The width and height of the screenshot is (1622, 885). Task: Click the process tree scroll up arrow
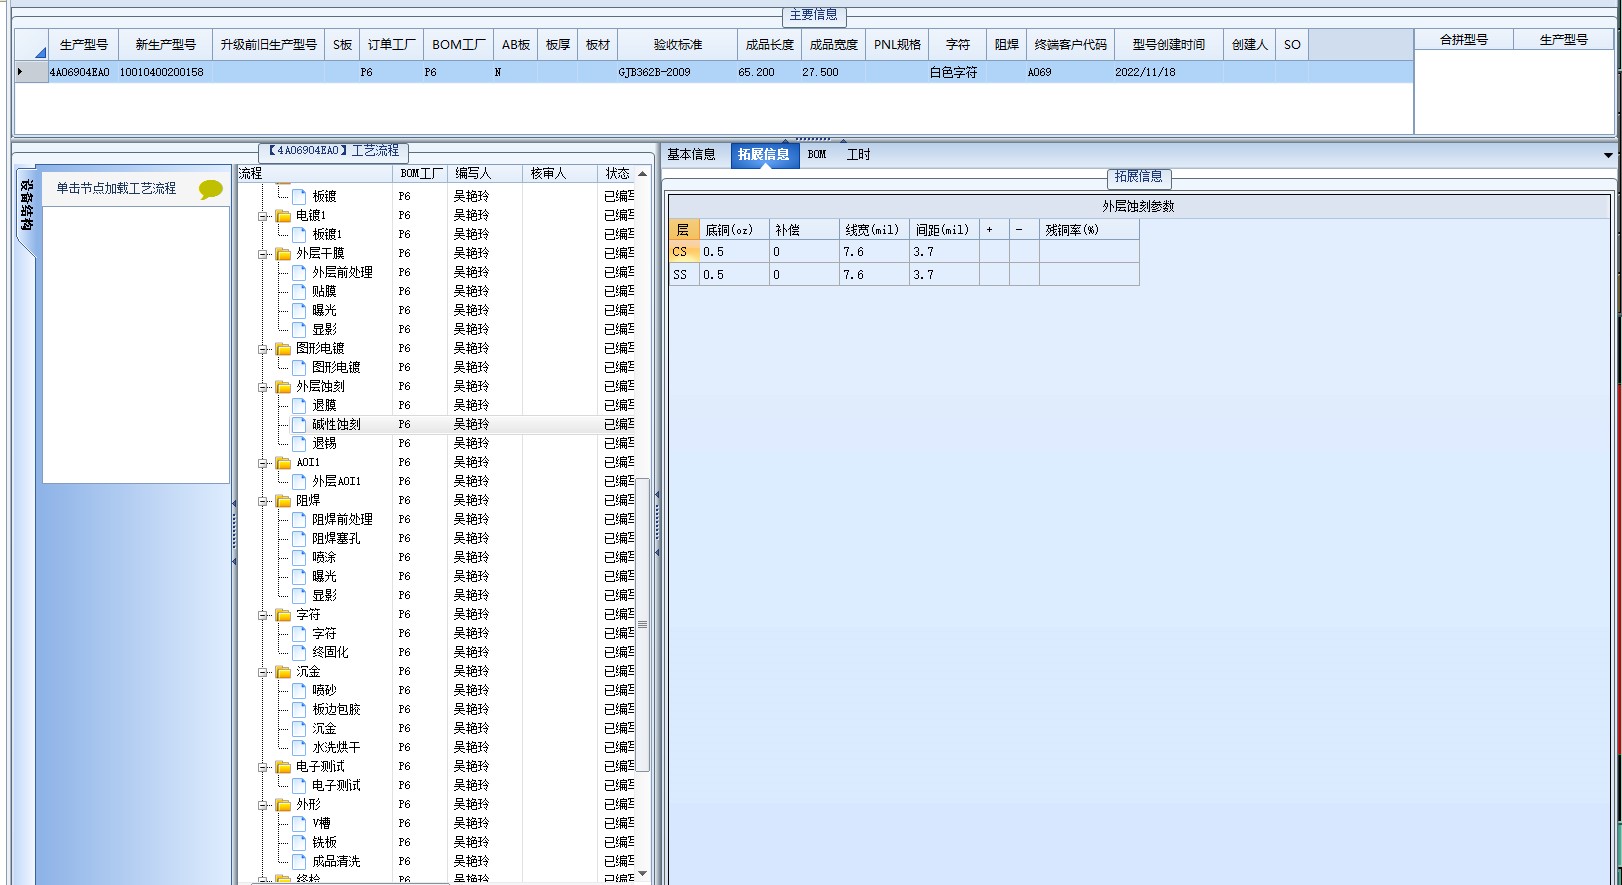[x=643, y=174]
